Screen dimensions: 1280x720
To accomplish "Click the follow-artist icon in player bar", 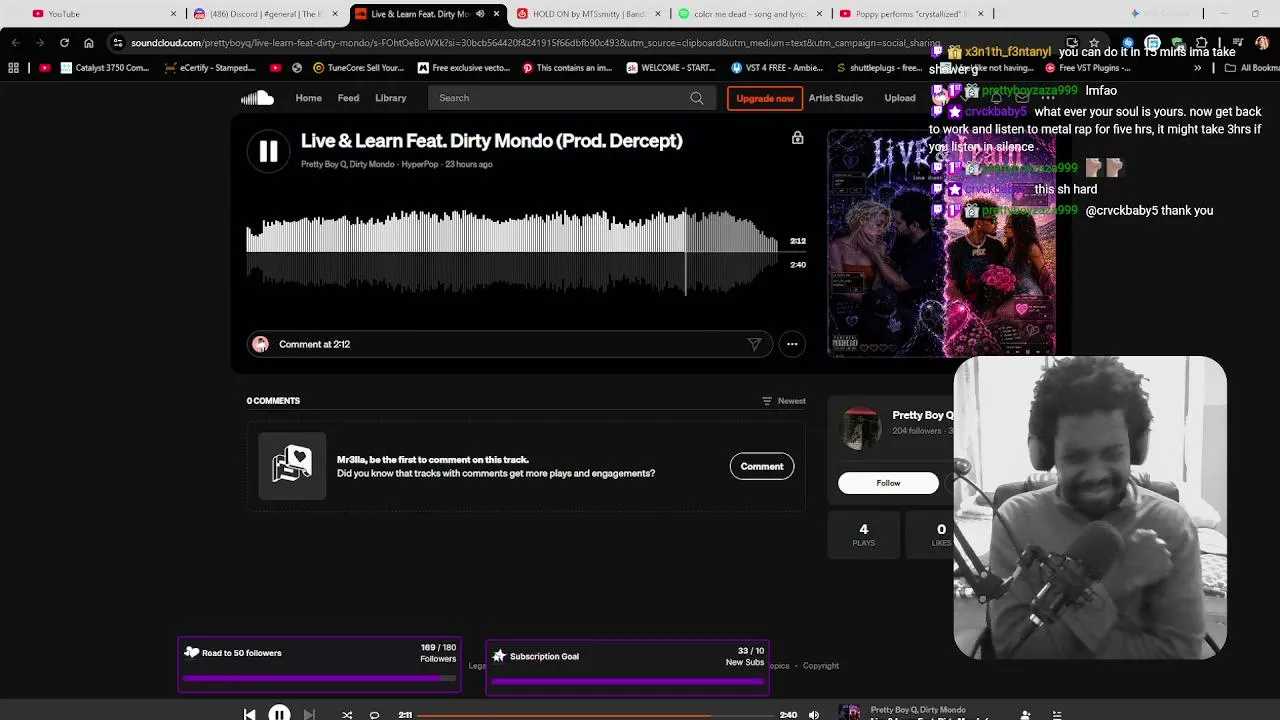I will (x=1025, y=715).
